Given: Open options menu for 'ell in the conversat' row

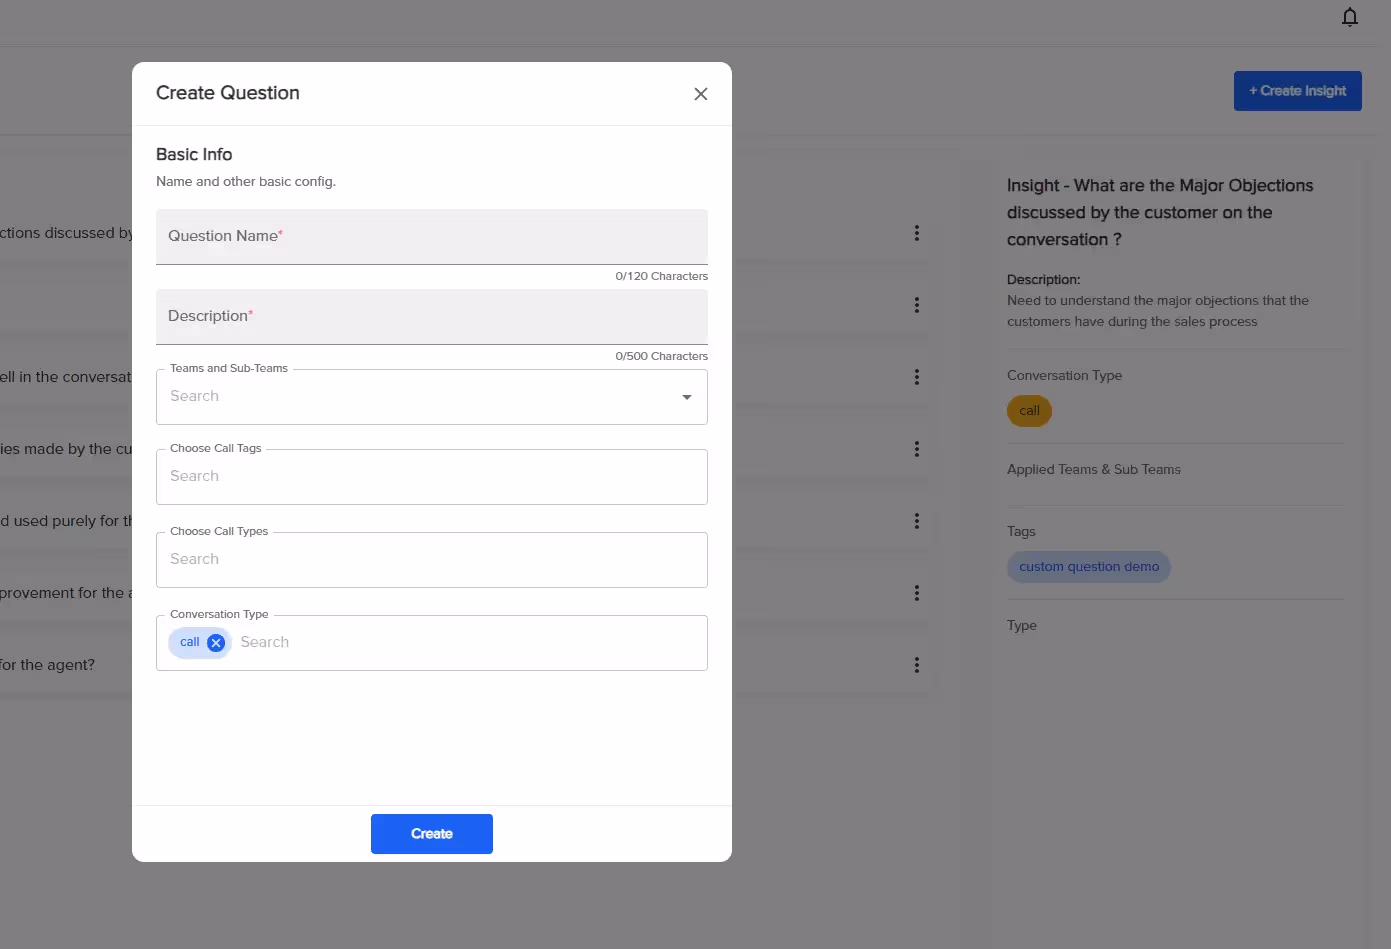Looking at the screenshot, I should point(916,377).
